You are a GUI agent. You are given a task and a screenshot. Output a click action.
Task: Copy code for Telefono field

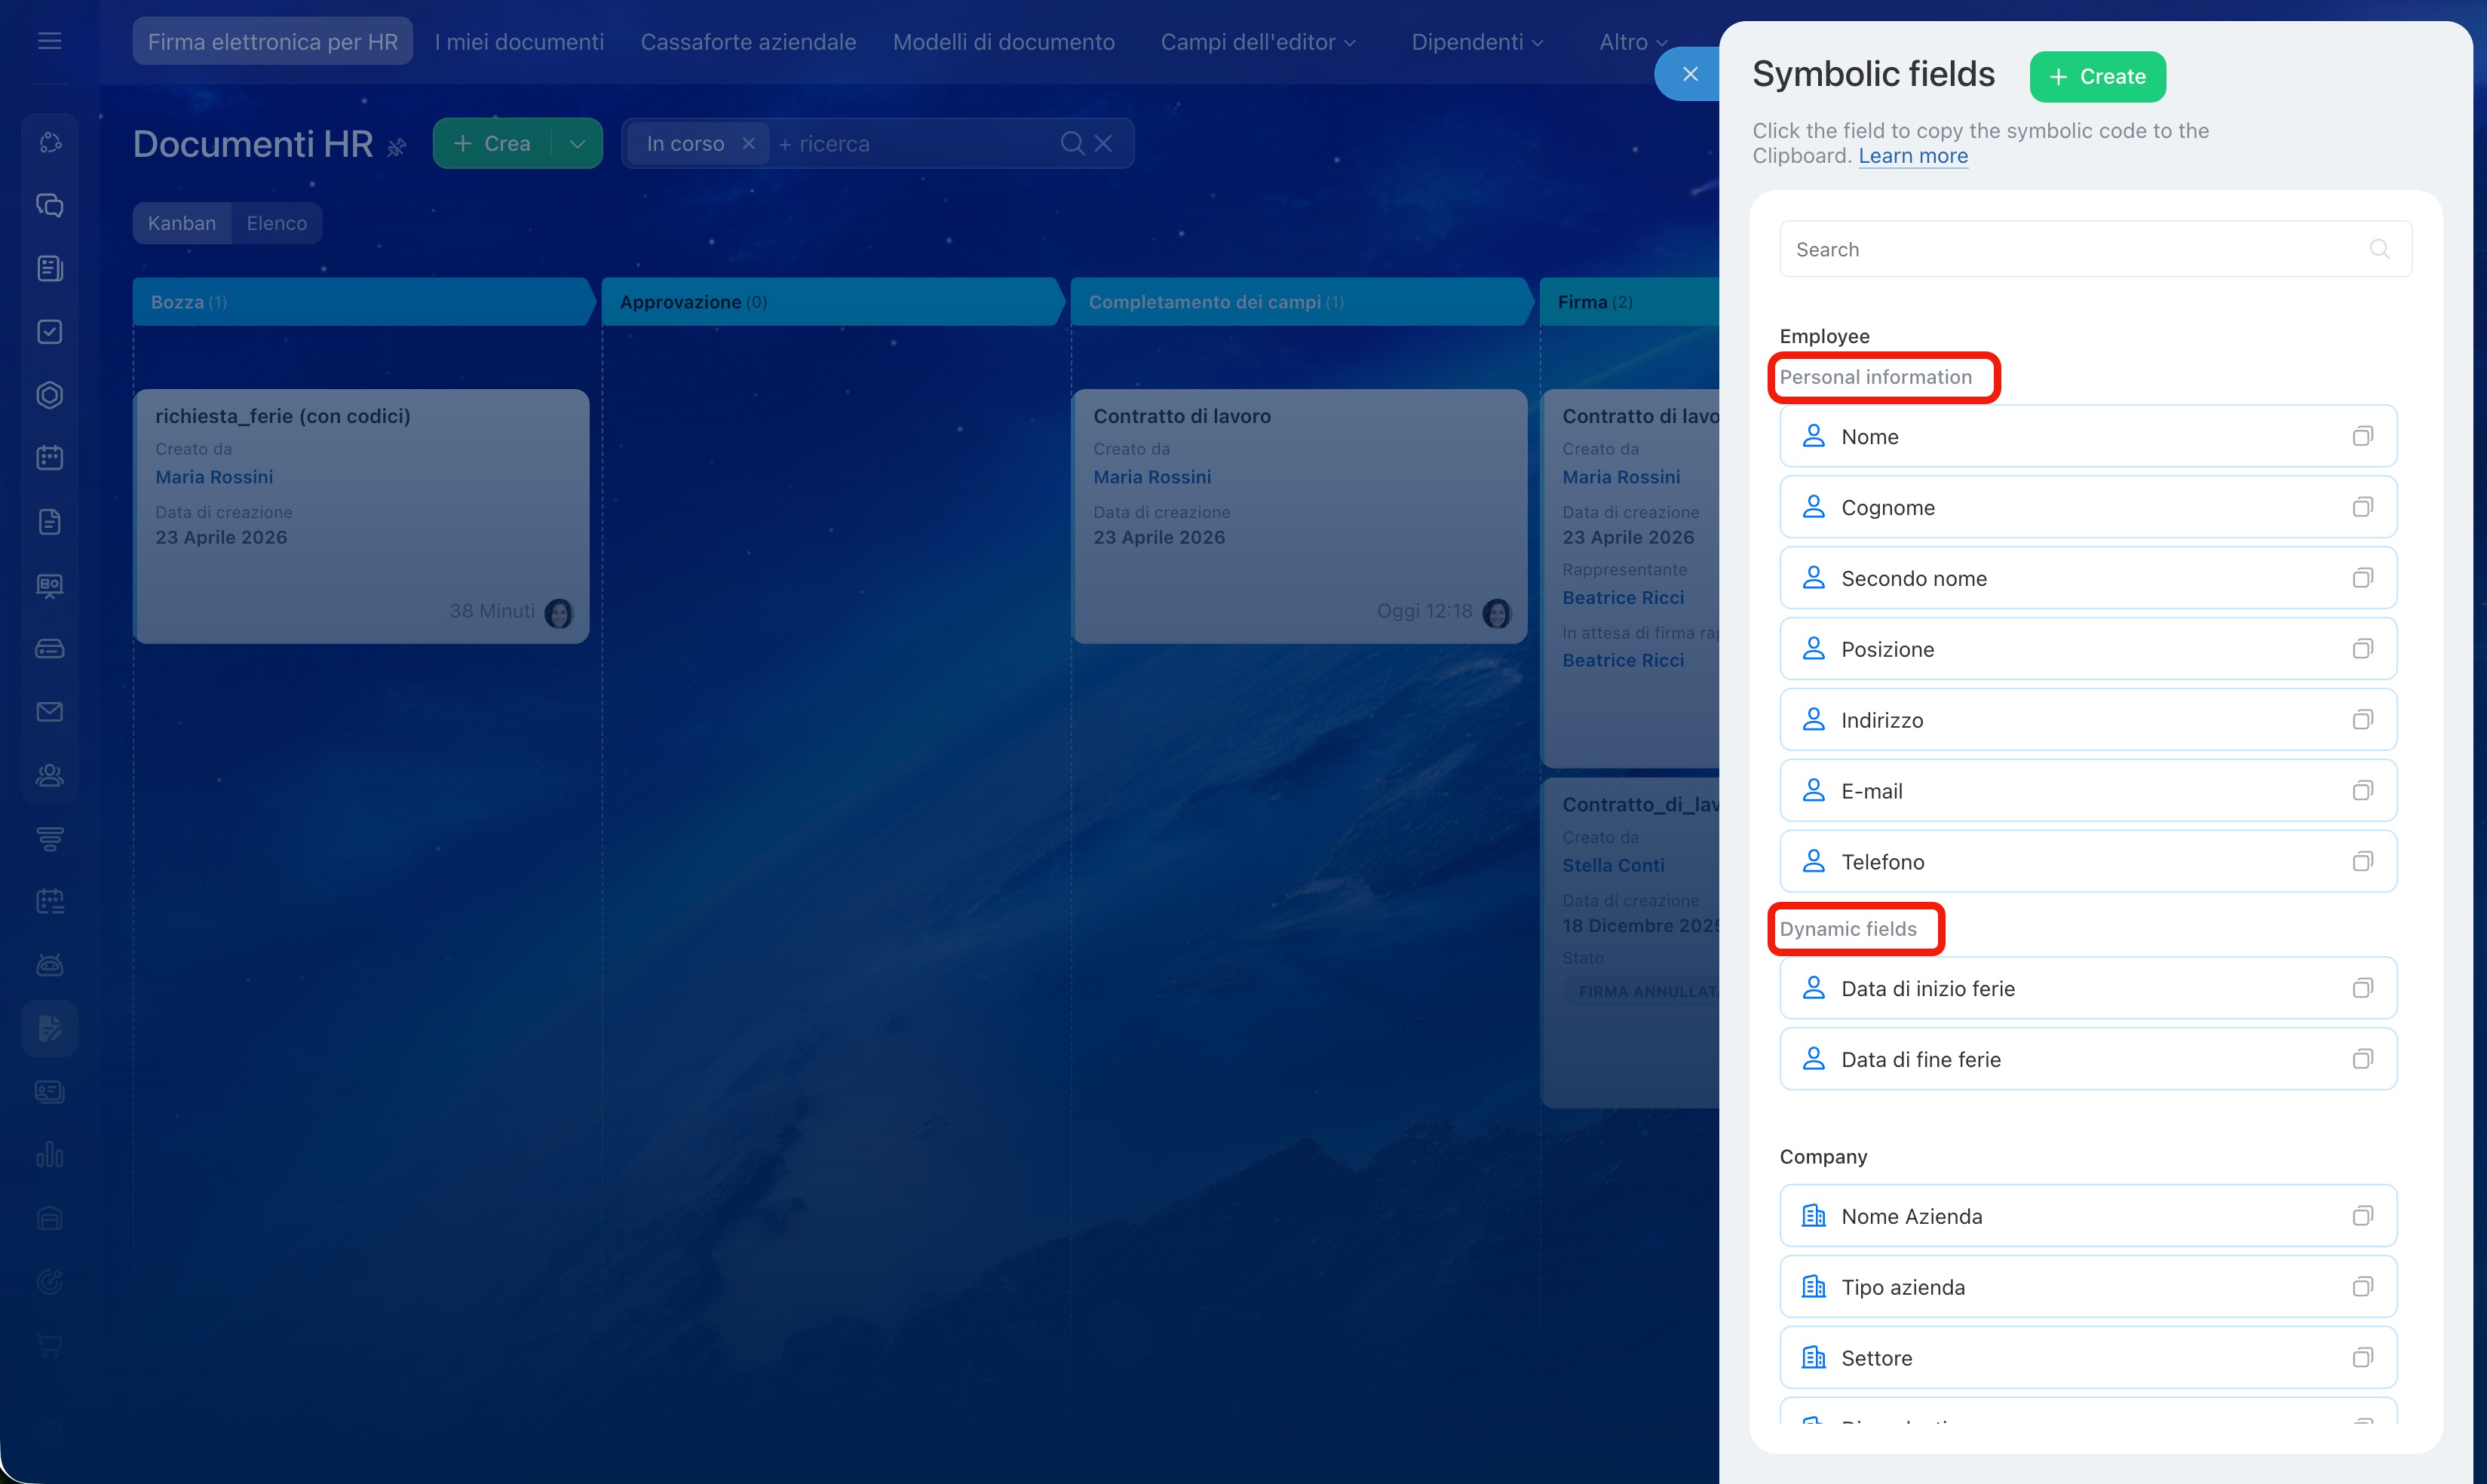click(x=2362, y=861)
